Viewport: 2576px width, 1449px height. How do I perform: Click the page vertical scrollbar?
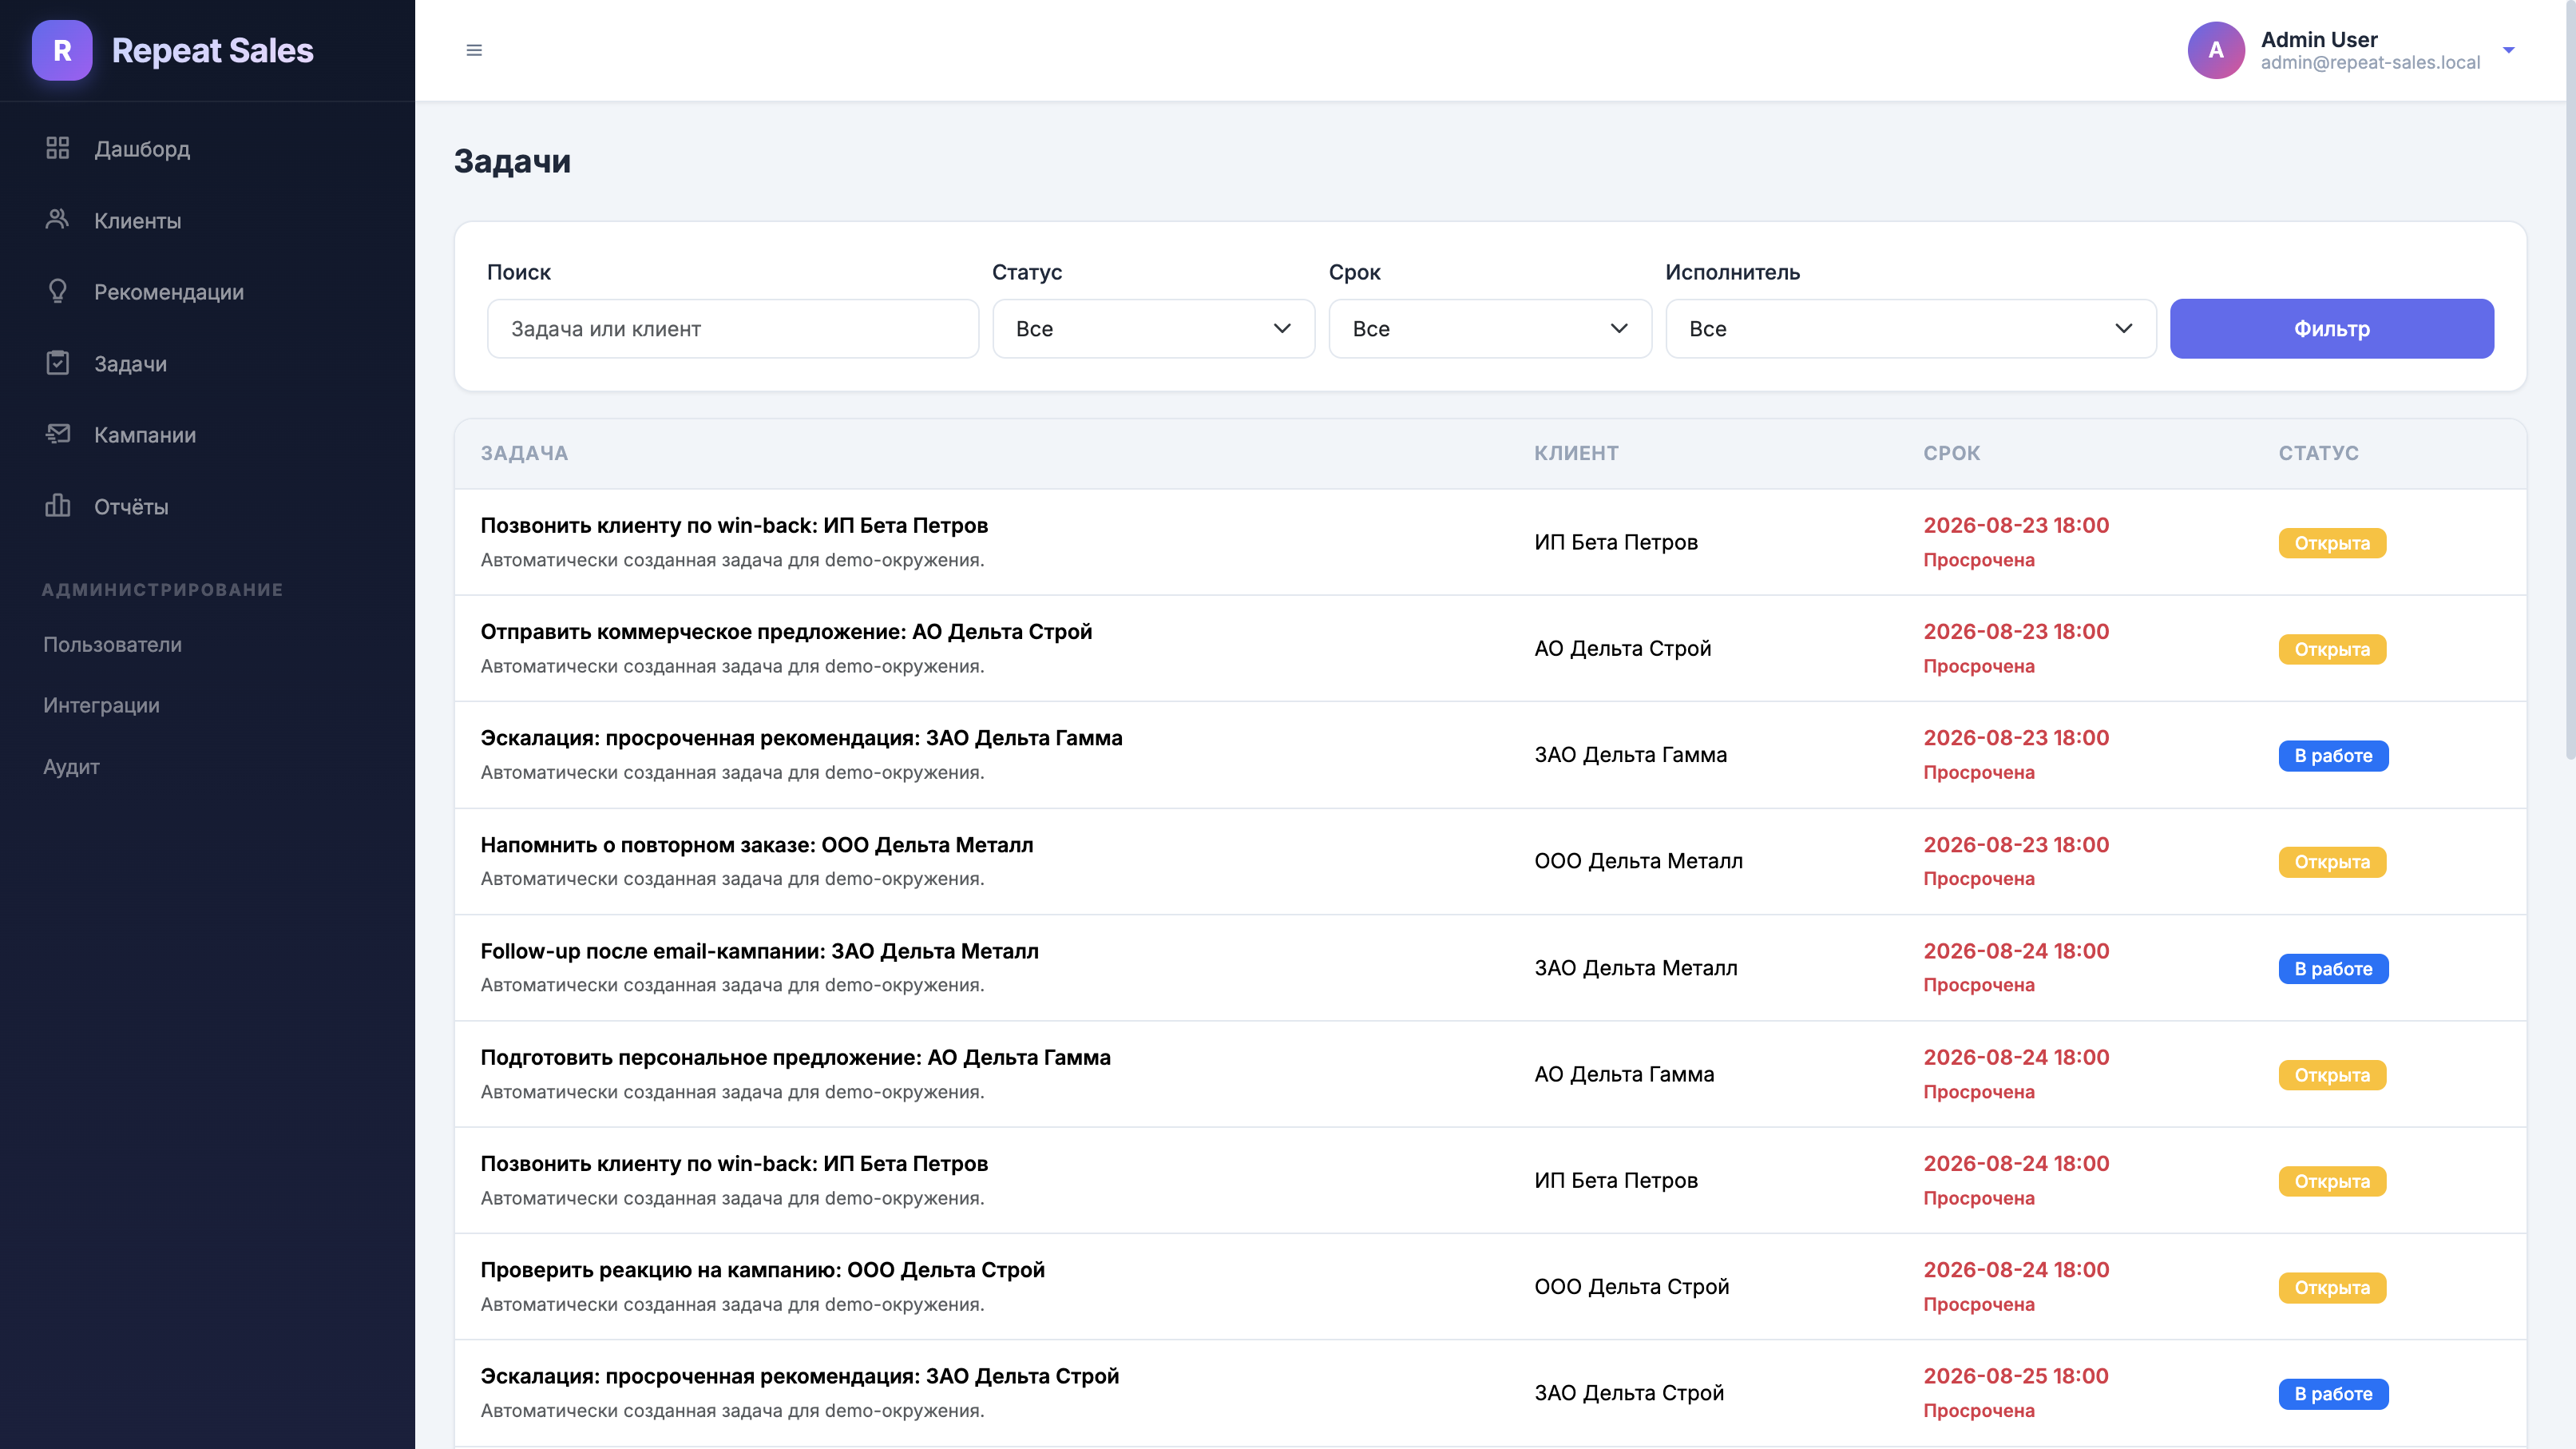tap(2570, 380)
